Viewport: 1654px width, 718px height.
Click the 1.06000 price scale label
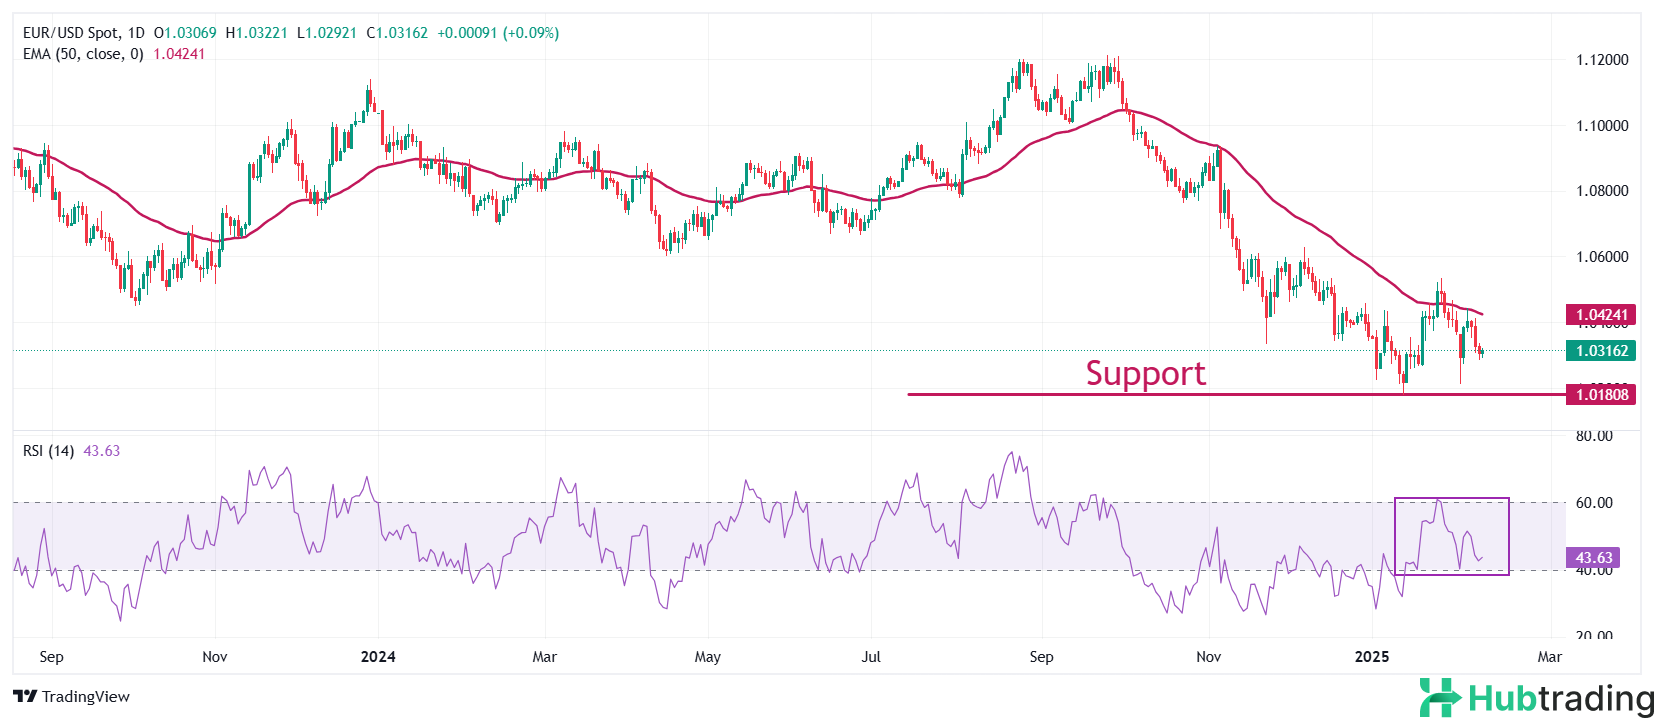(x=1602, y=257)
